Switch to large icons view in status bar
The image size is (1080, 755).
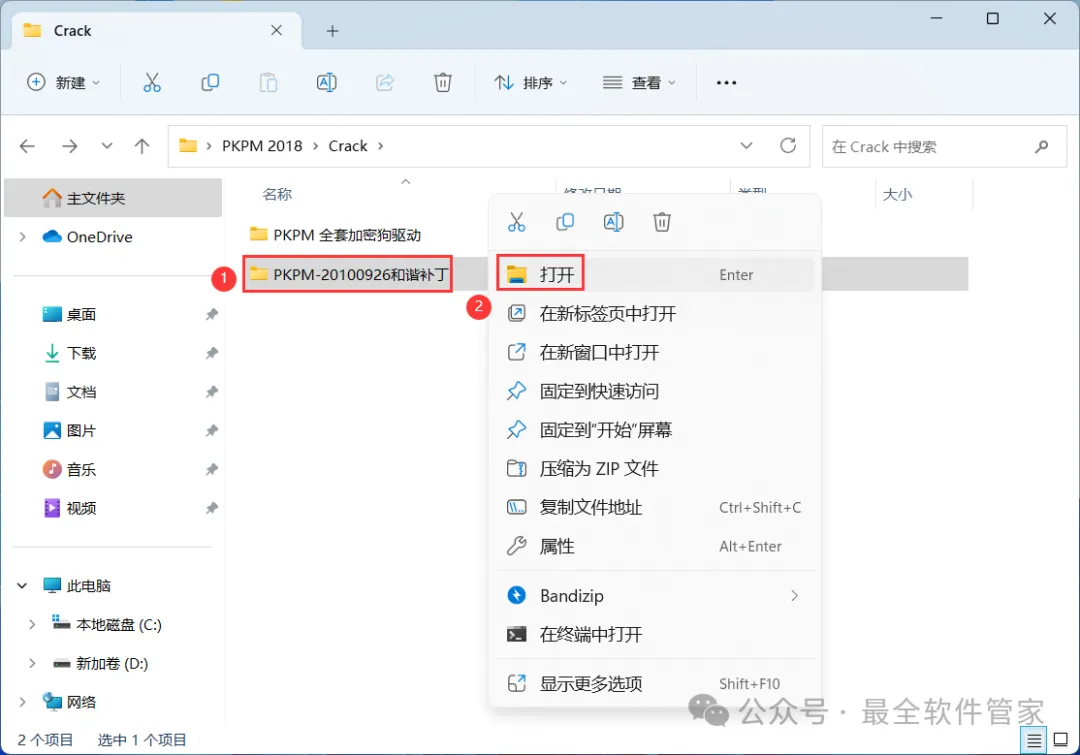click(x=1061, y=741)
